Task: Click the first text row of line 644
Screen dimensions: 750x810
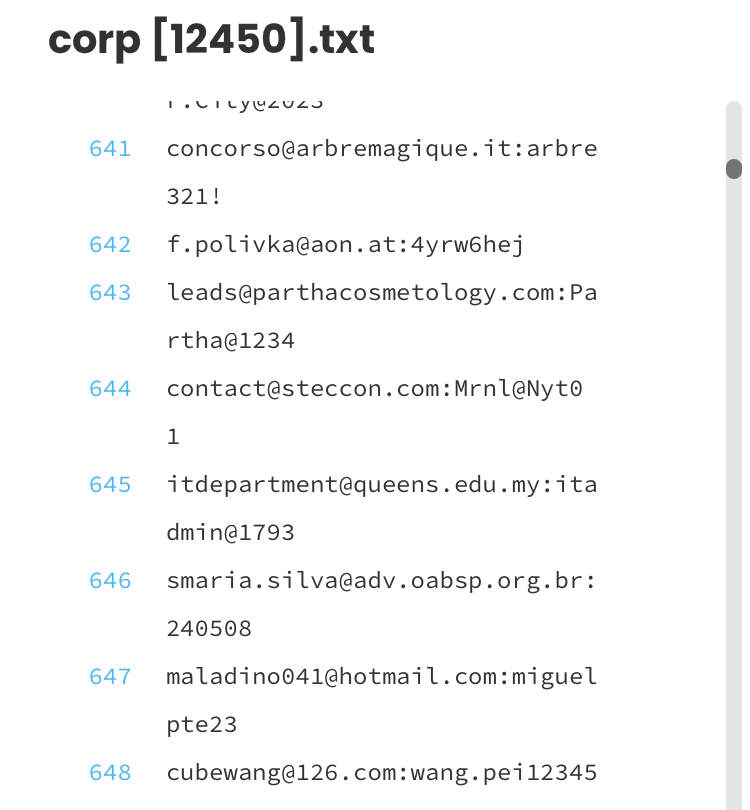Action: (374, 389)
